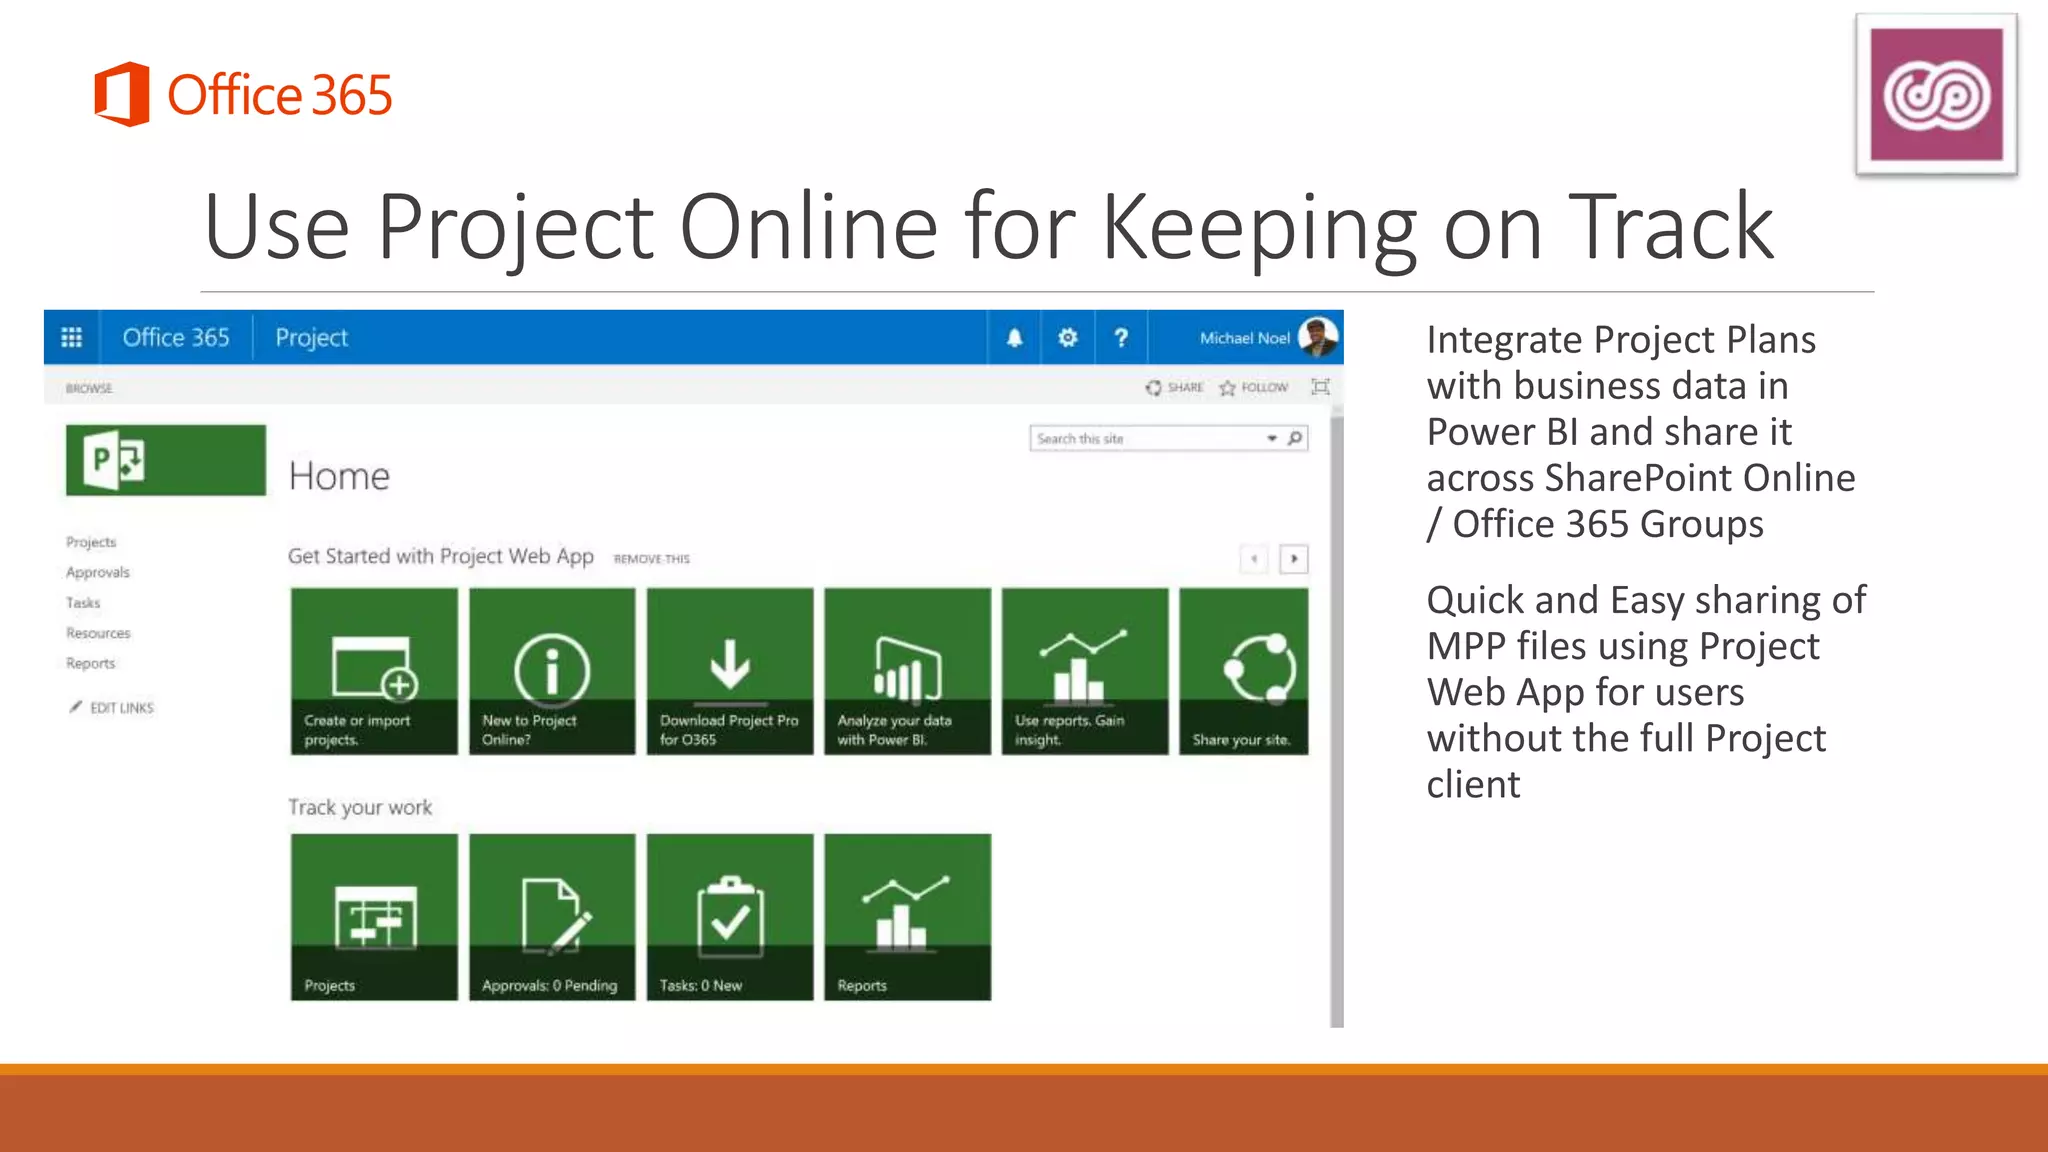This screenshot has width=2048, height=1152.
Task: Open the Reports tile under Track your work
Action: tap(907, 917)
